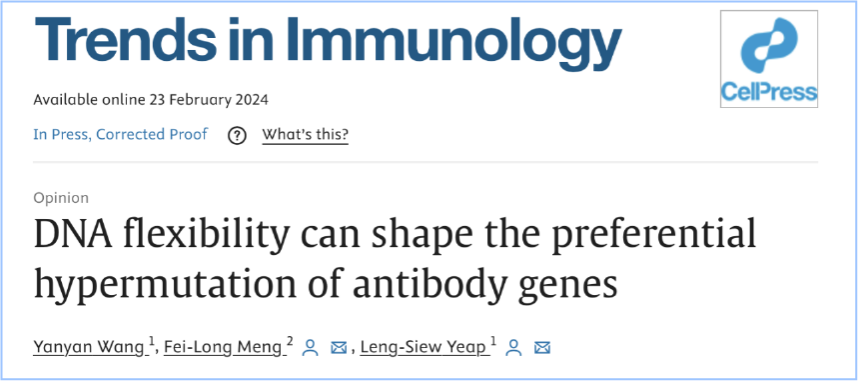Viewport: 858px width, 382px height.
Task: Click the envelope email icon beside Leng-Siew Yeap
Action: (x=542, y=348)
